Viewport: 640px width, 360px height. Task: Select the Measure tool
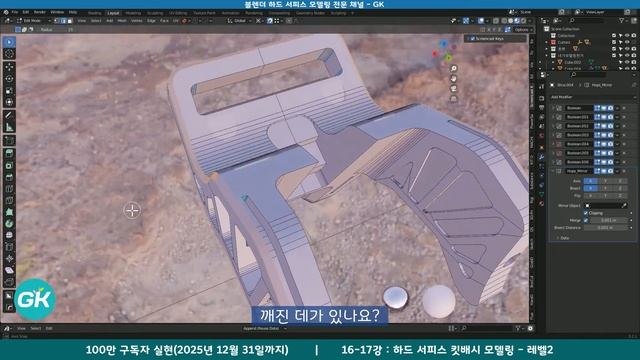click(9, 127)
